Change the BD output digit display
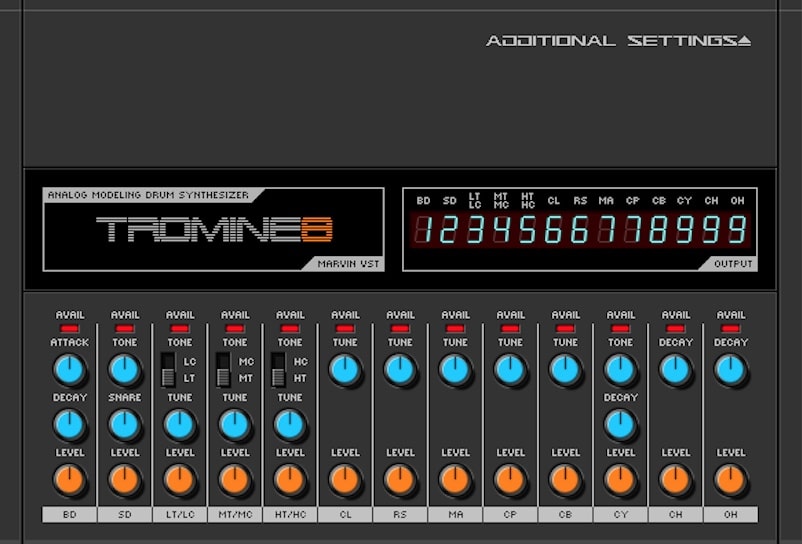Screen dimensions: 802x544 point(423,229)
